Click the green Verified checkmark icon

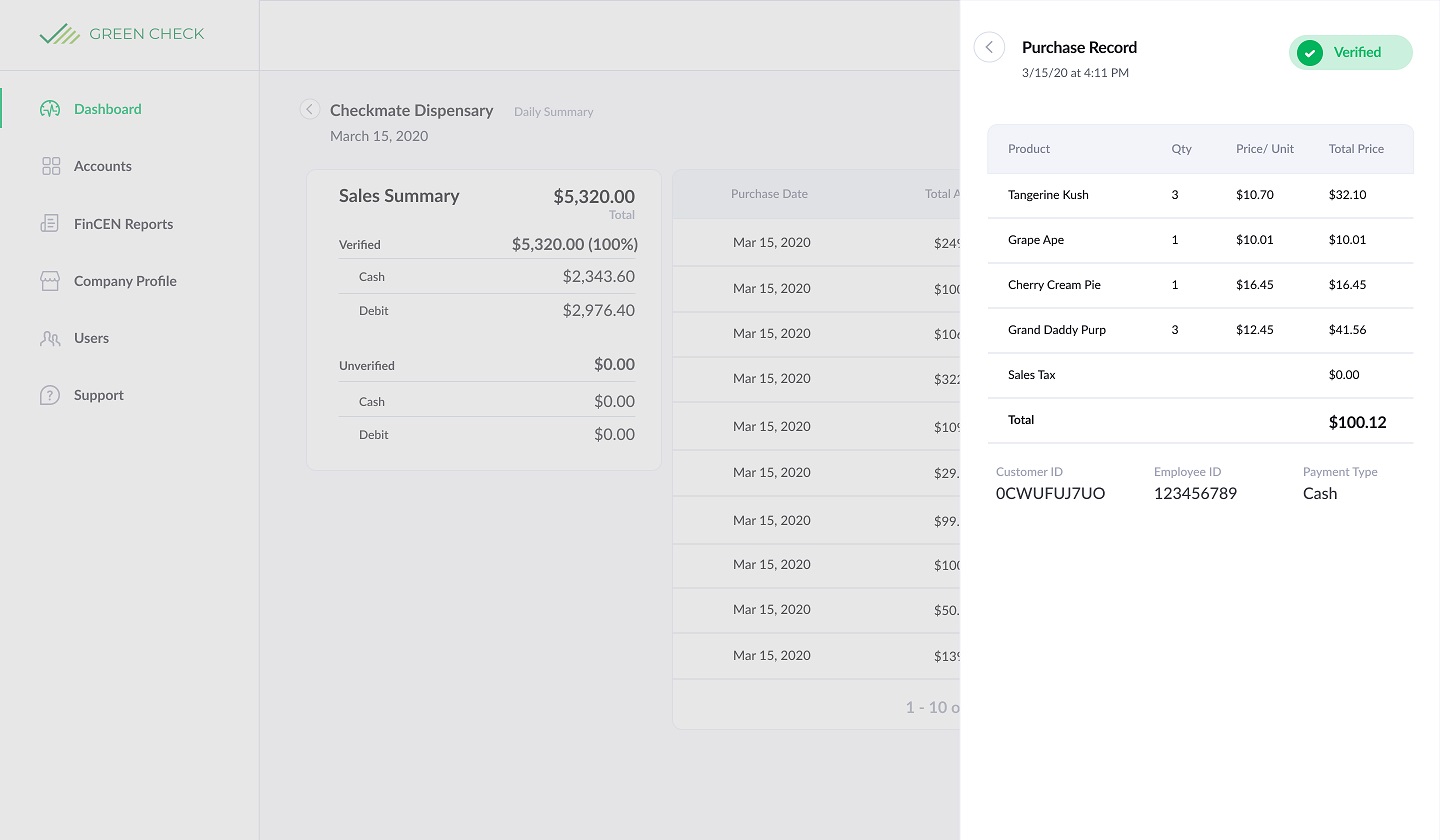click(x=1309, y=53)
